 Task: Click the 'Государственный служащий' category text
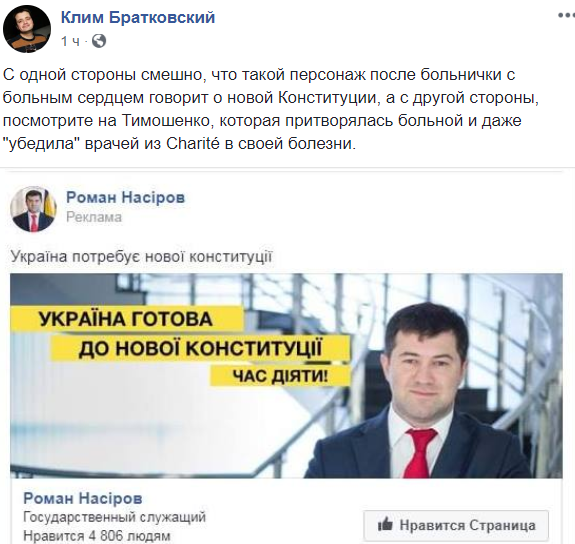coord(114,517)
